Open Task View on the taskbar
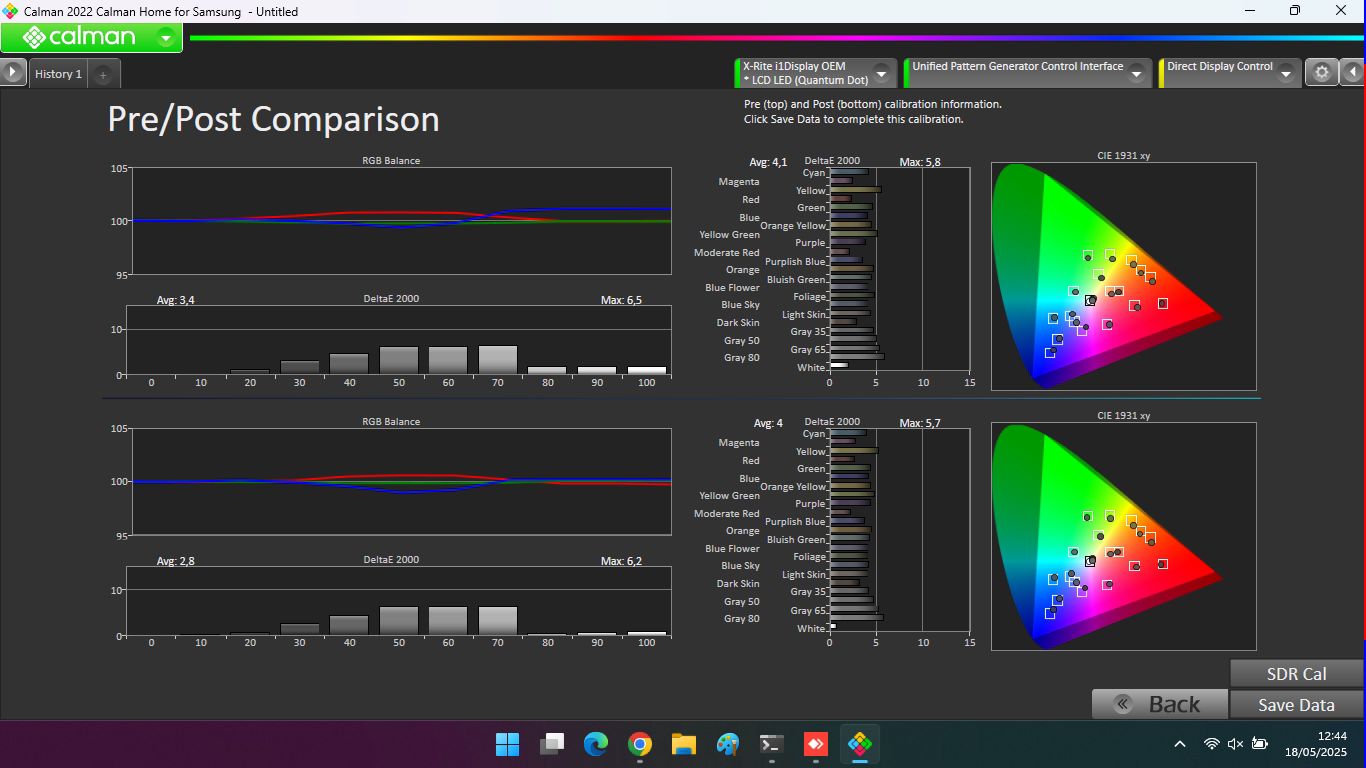 [x=552, y=744]
